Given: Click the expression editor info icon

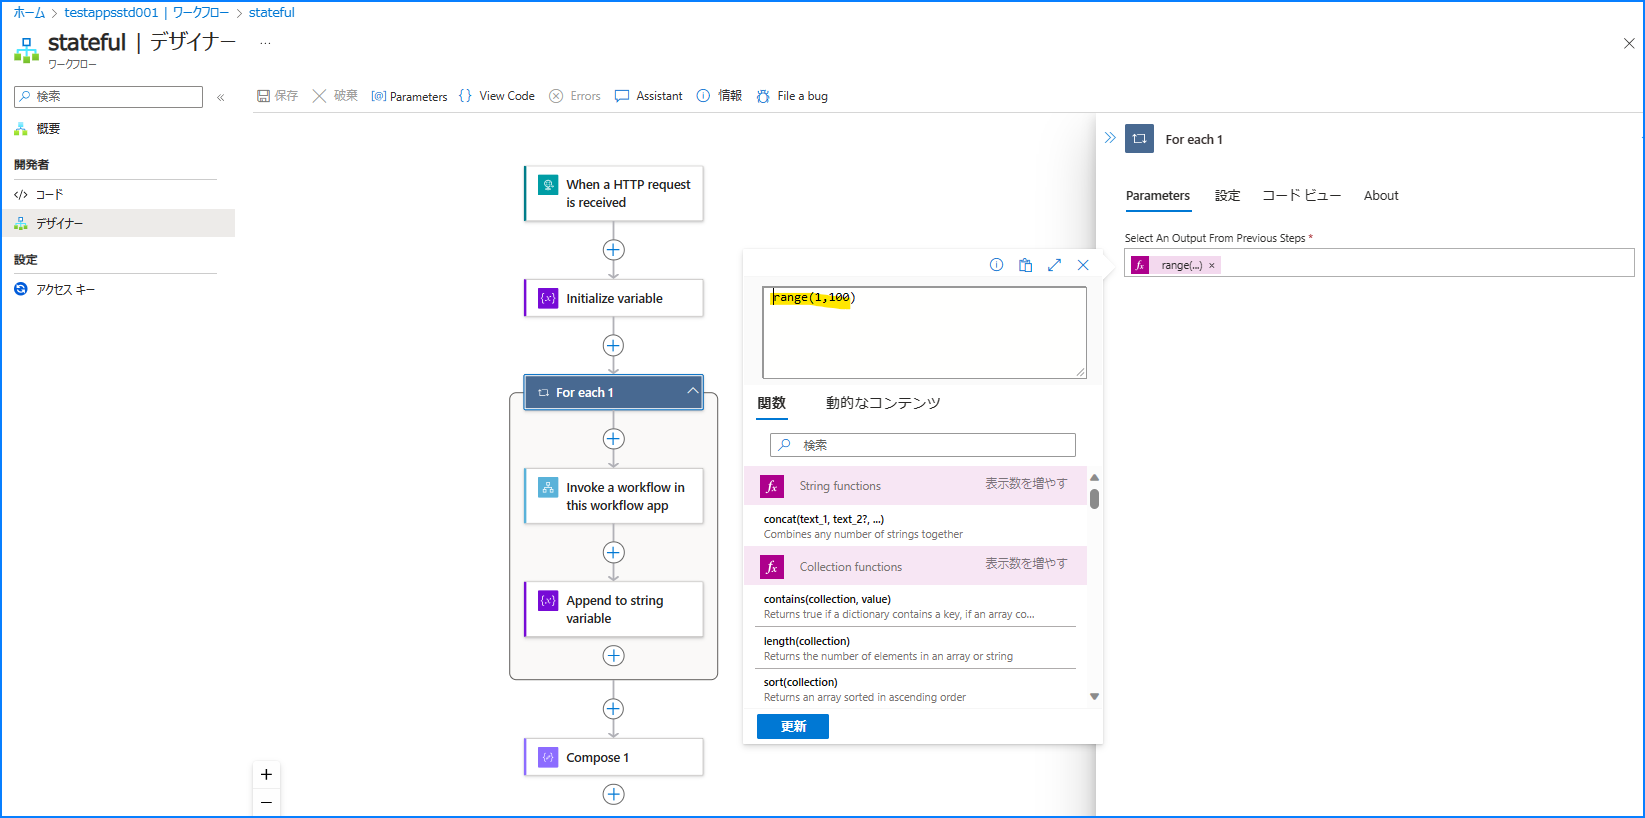Looking at the screenshot, I should tap(996, 265).
